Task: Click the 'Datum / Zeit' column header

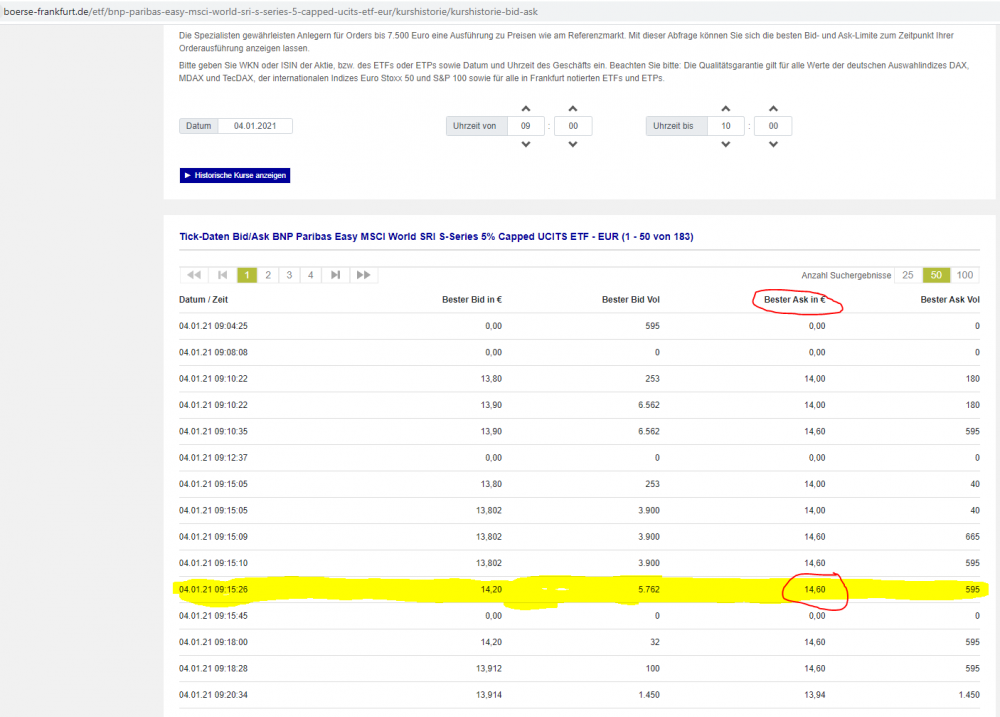Action: tap(203, 299)
